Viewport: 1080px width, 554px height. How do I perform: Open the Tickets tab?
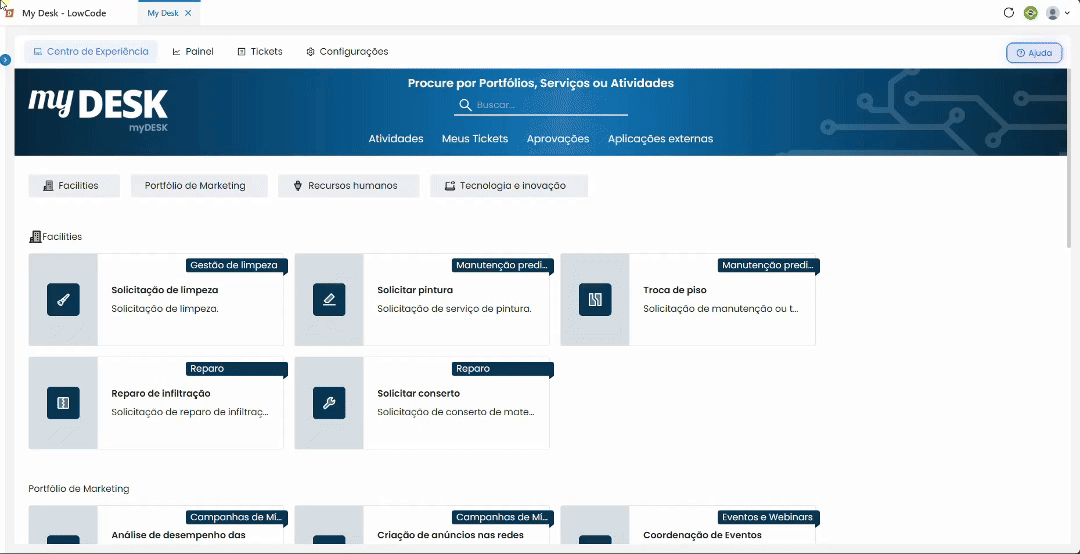click(260, 52)
